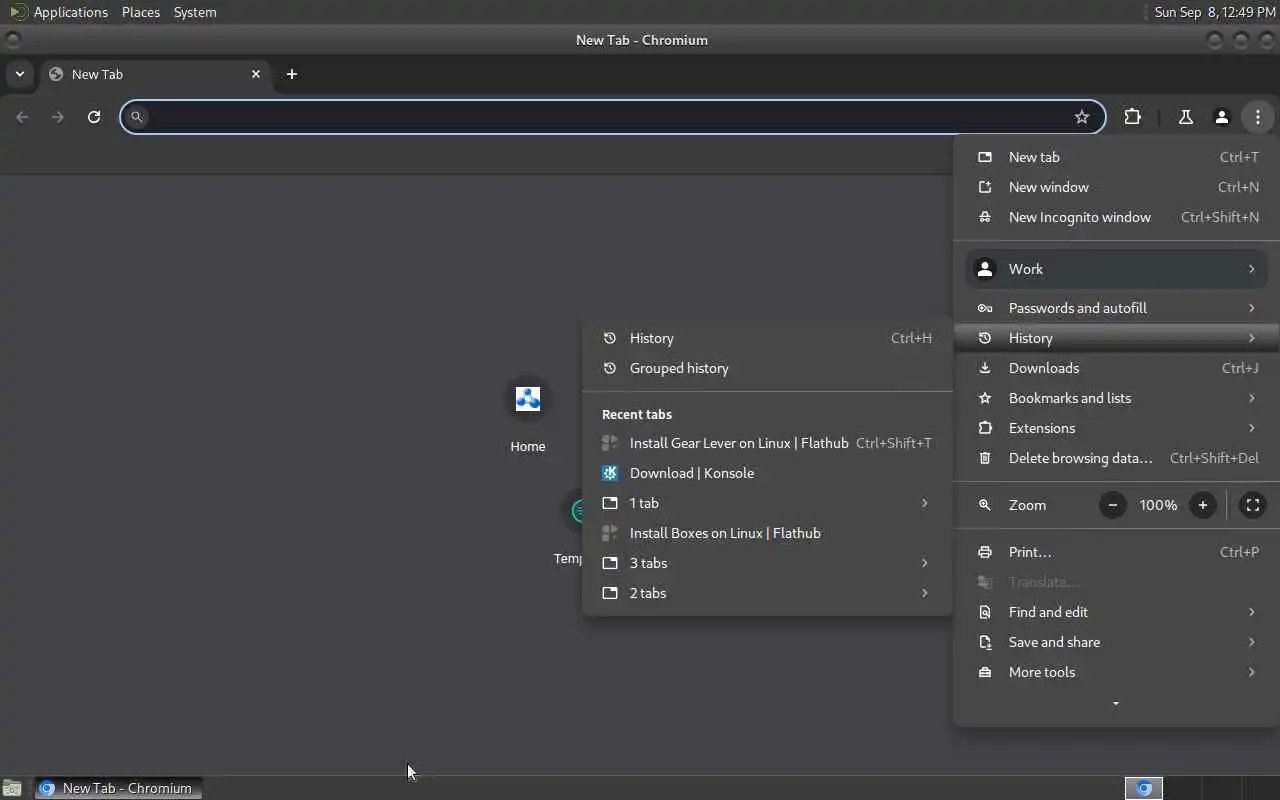Click the download arrow icon beside Downloads
The height and width of the screenshot is (800, 1280).
[x=985, y=368]
